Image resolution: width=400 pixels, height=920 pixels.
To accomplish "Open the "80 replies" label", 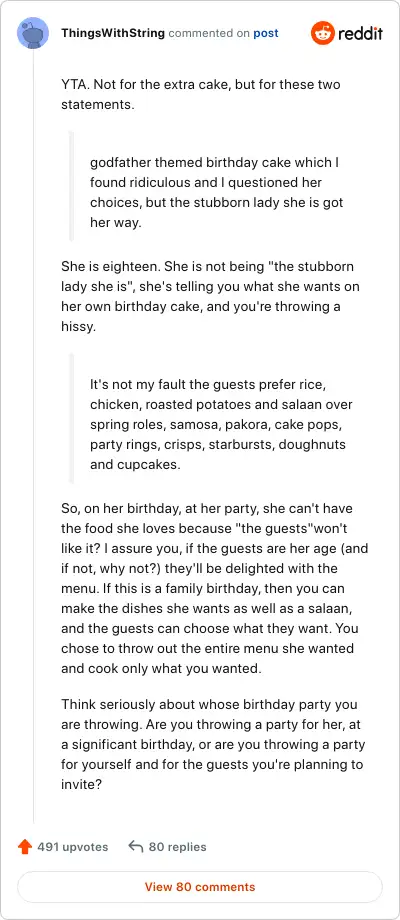I will pos(178,847).
